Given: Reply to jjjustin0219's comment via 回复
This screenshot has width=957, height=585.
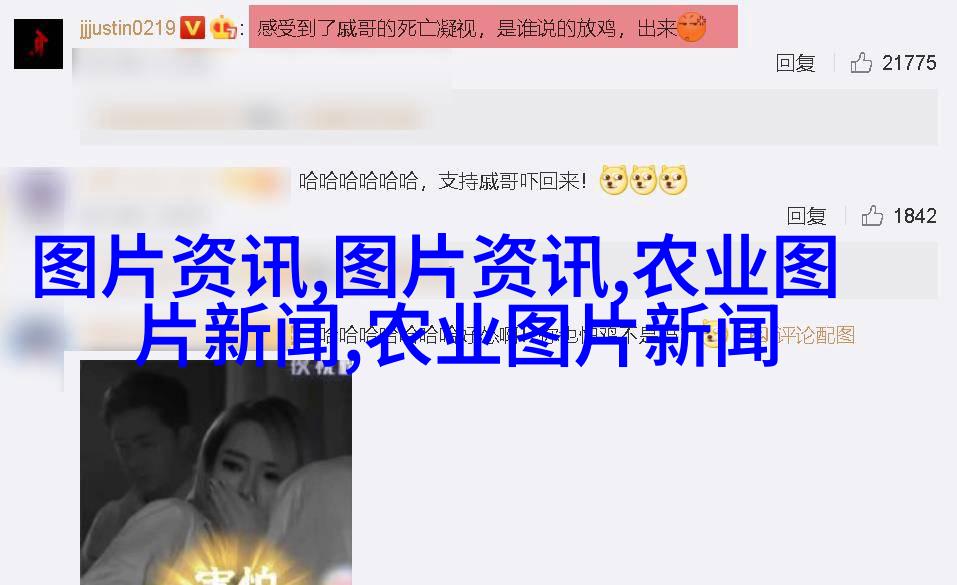Looking at the screenshot, I should [795, 63].
